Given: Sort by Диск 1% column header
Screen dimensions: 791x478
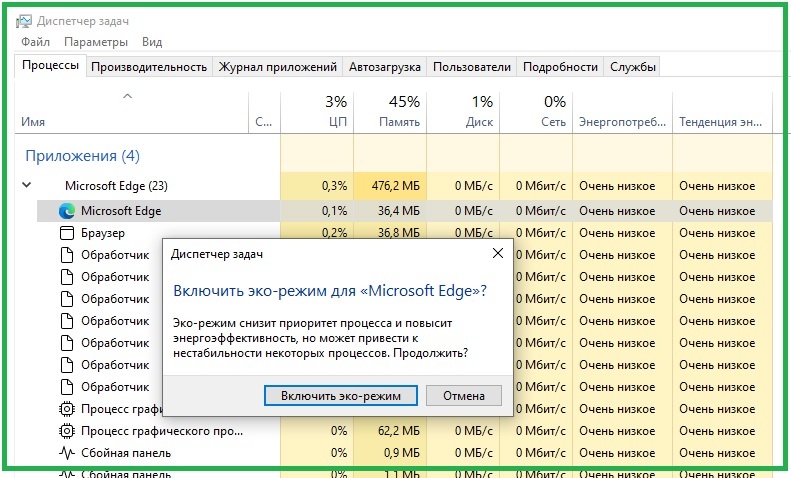Looking at the screenshot, I should point(463,112).
